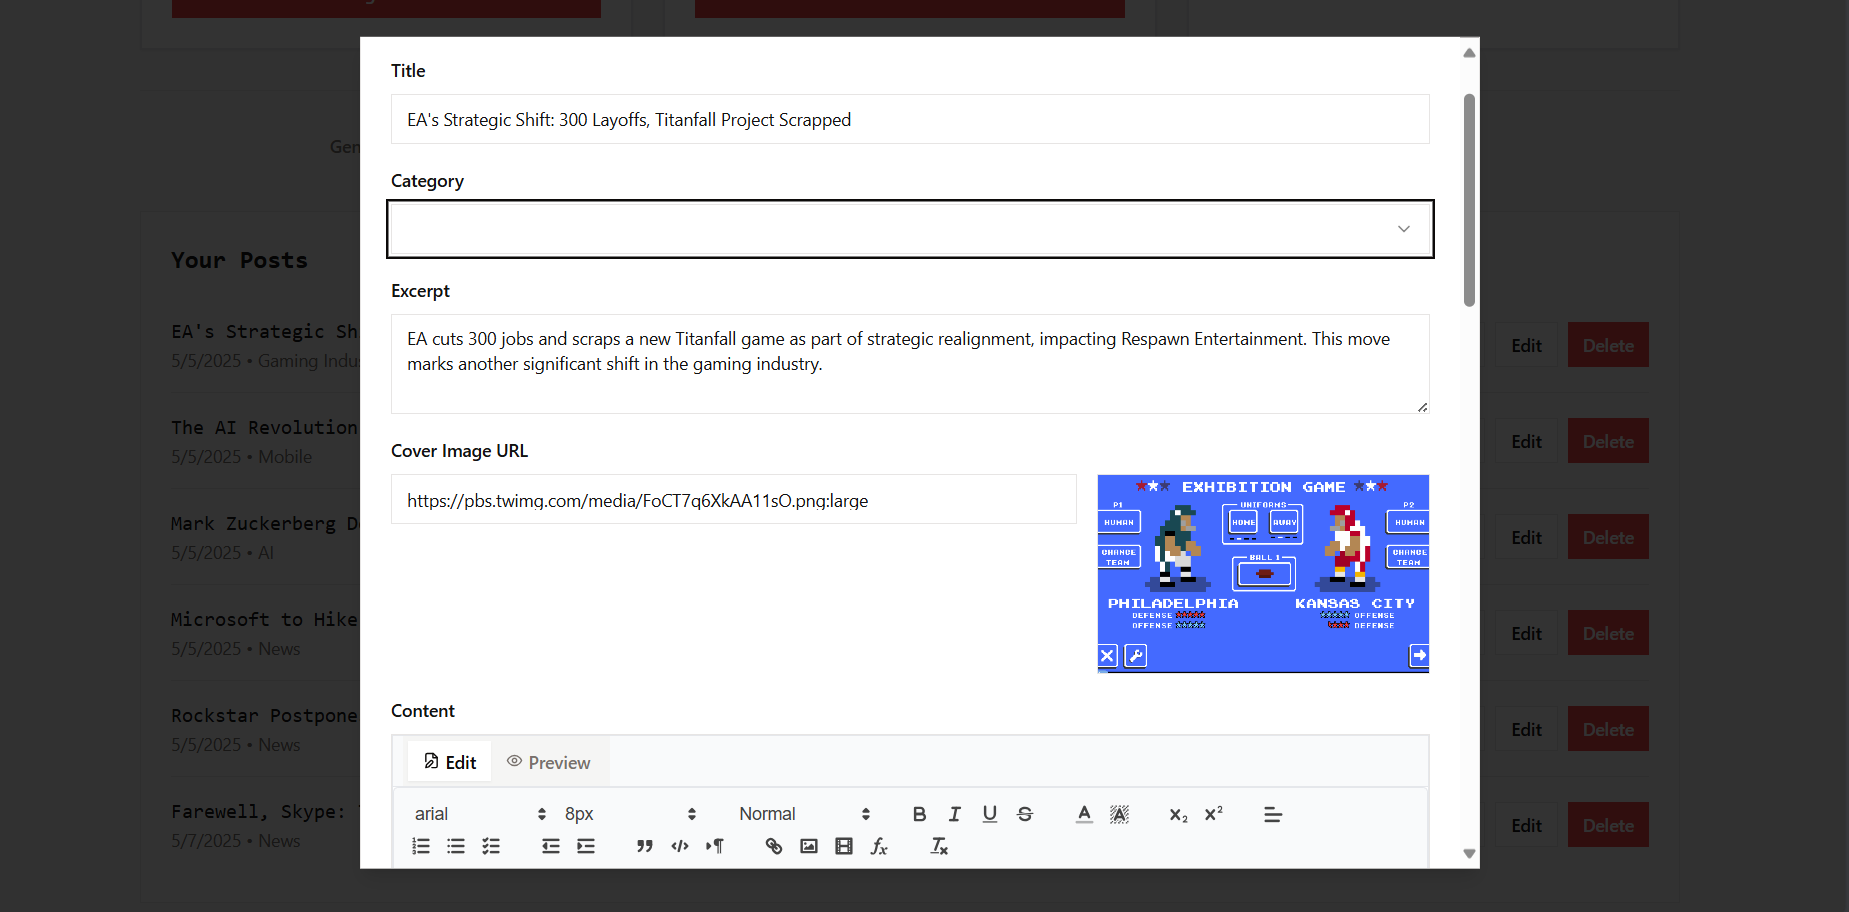Apply strikethrough formatting
1849x912 pixels.
[x=1025, y=814]
